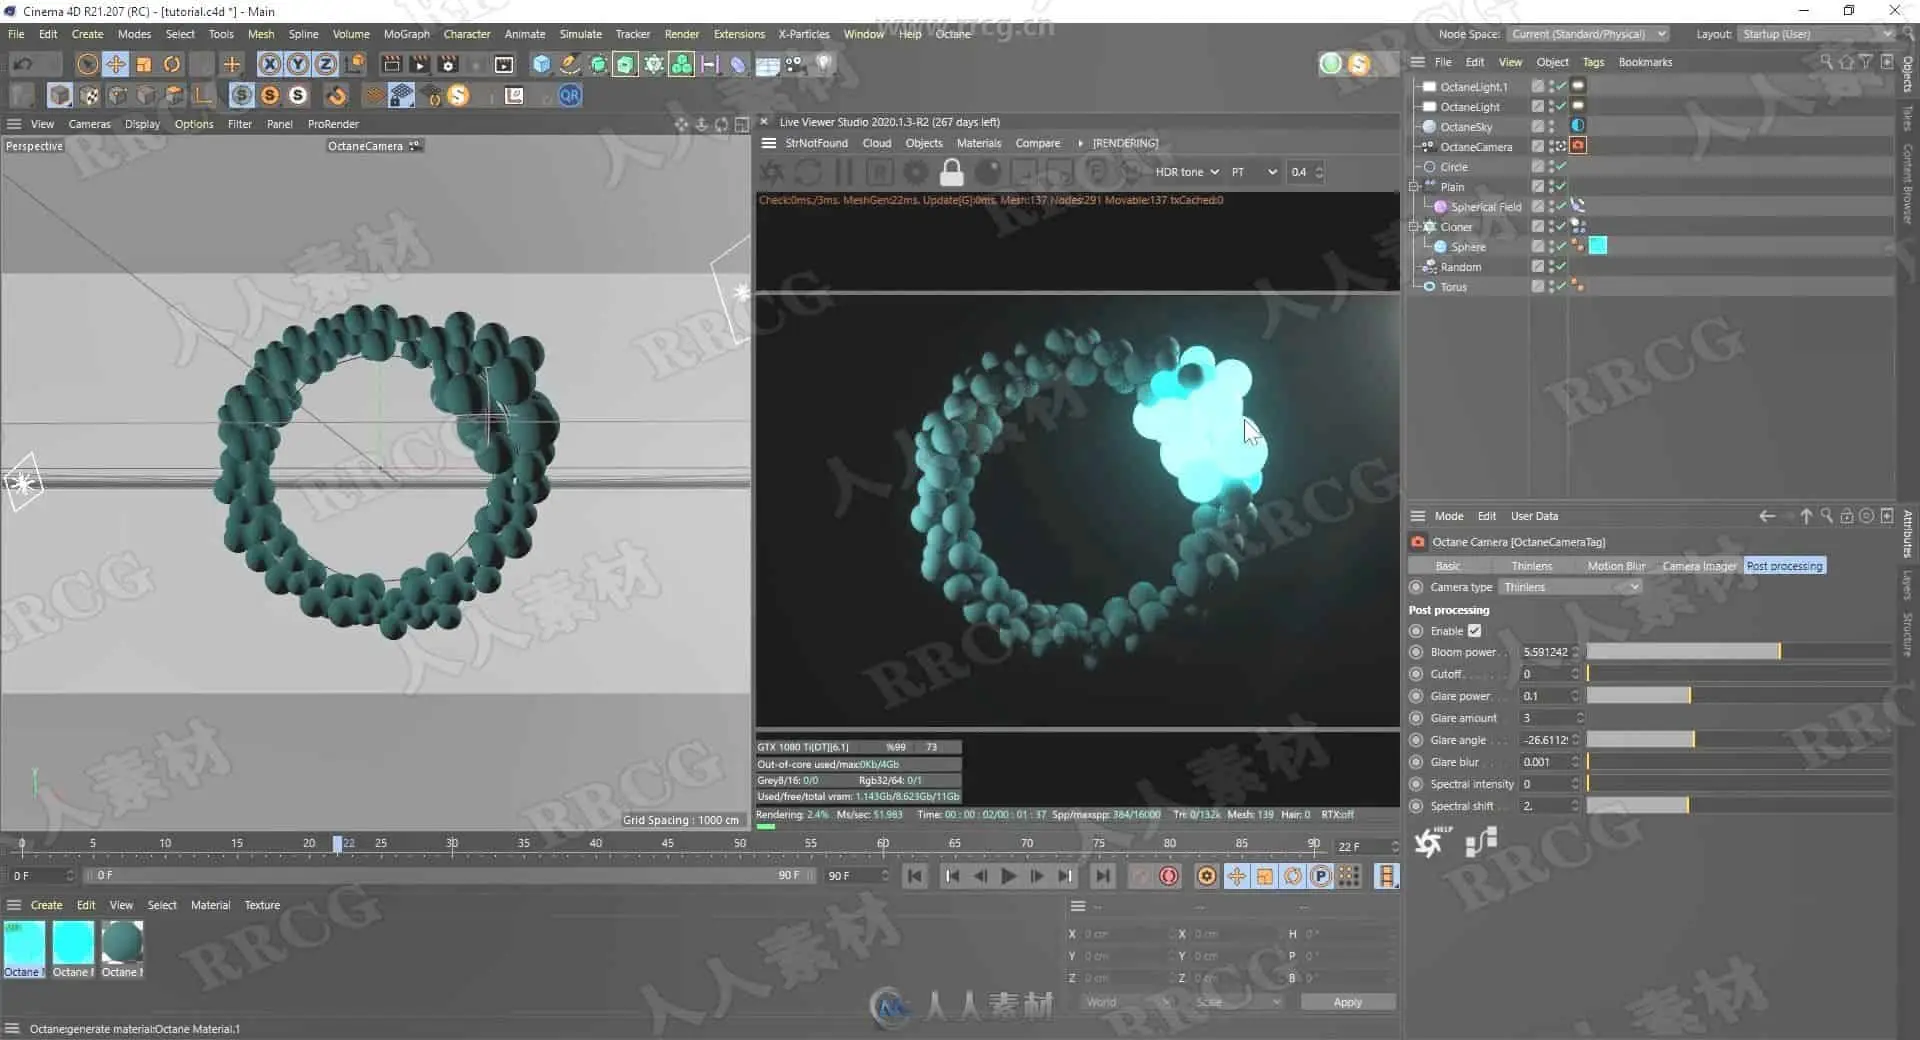Activate the Rotate tool
Image resolution: width=1920 pixels, height=1040 pixels.
click(x=172, y=65)
